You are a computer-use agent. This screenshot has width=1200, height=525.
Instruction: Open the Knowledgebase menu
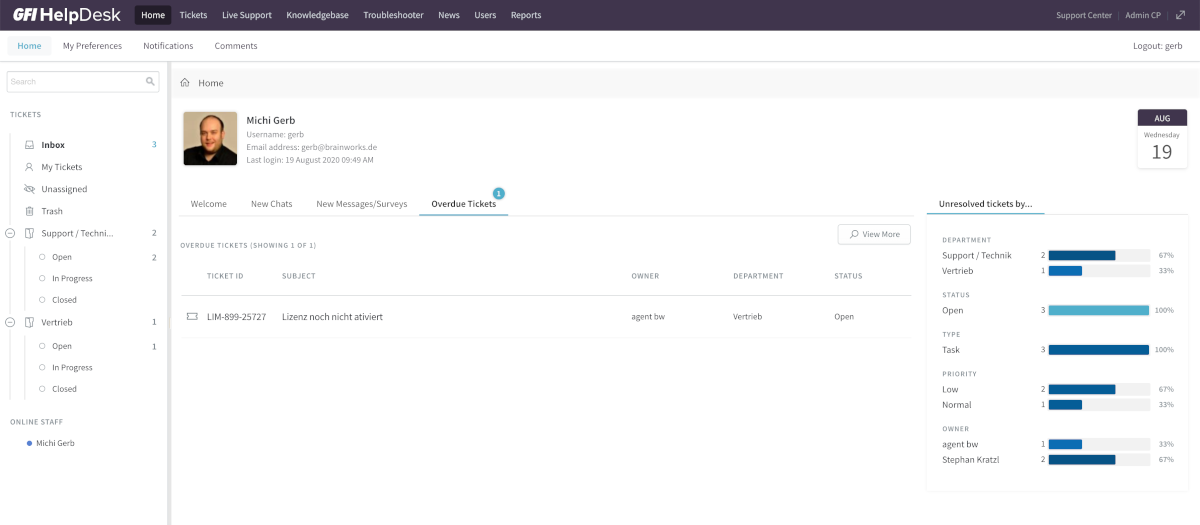[x=317, y=15]
